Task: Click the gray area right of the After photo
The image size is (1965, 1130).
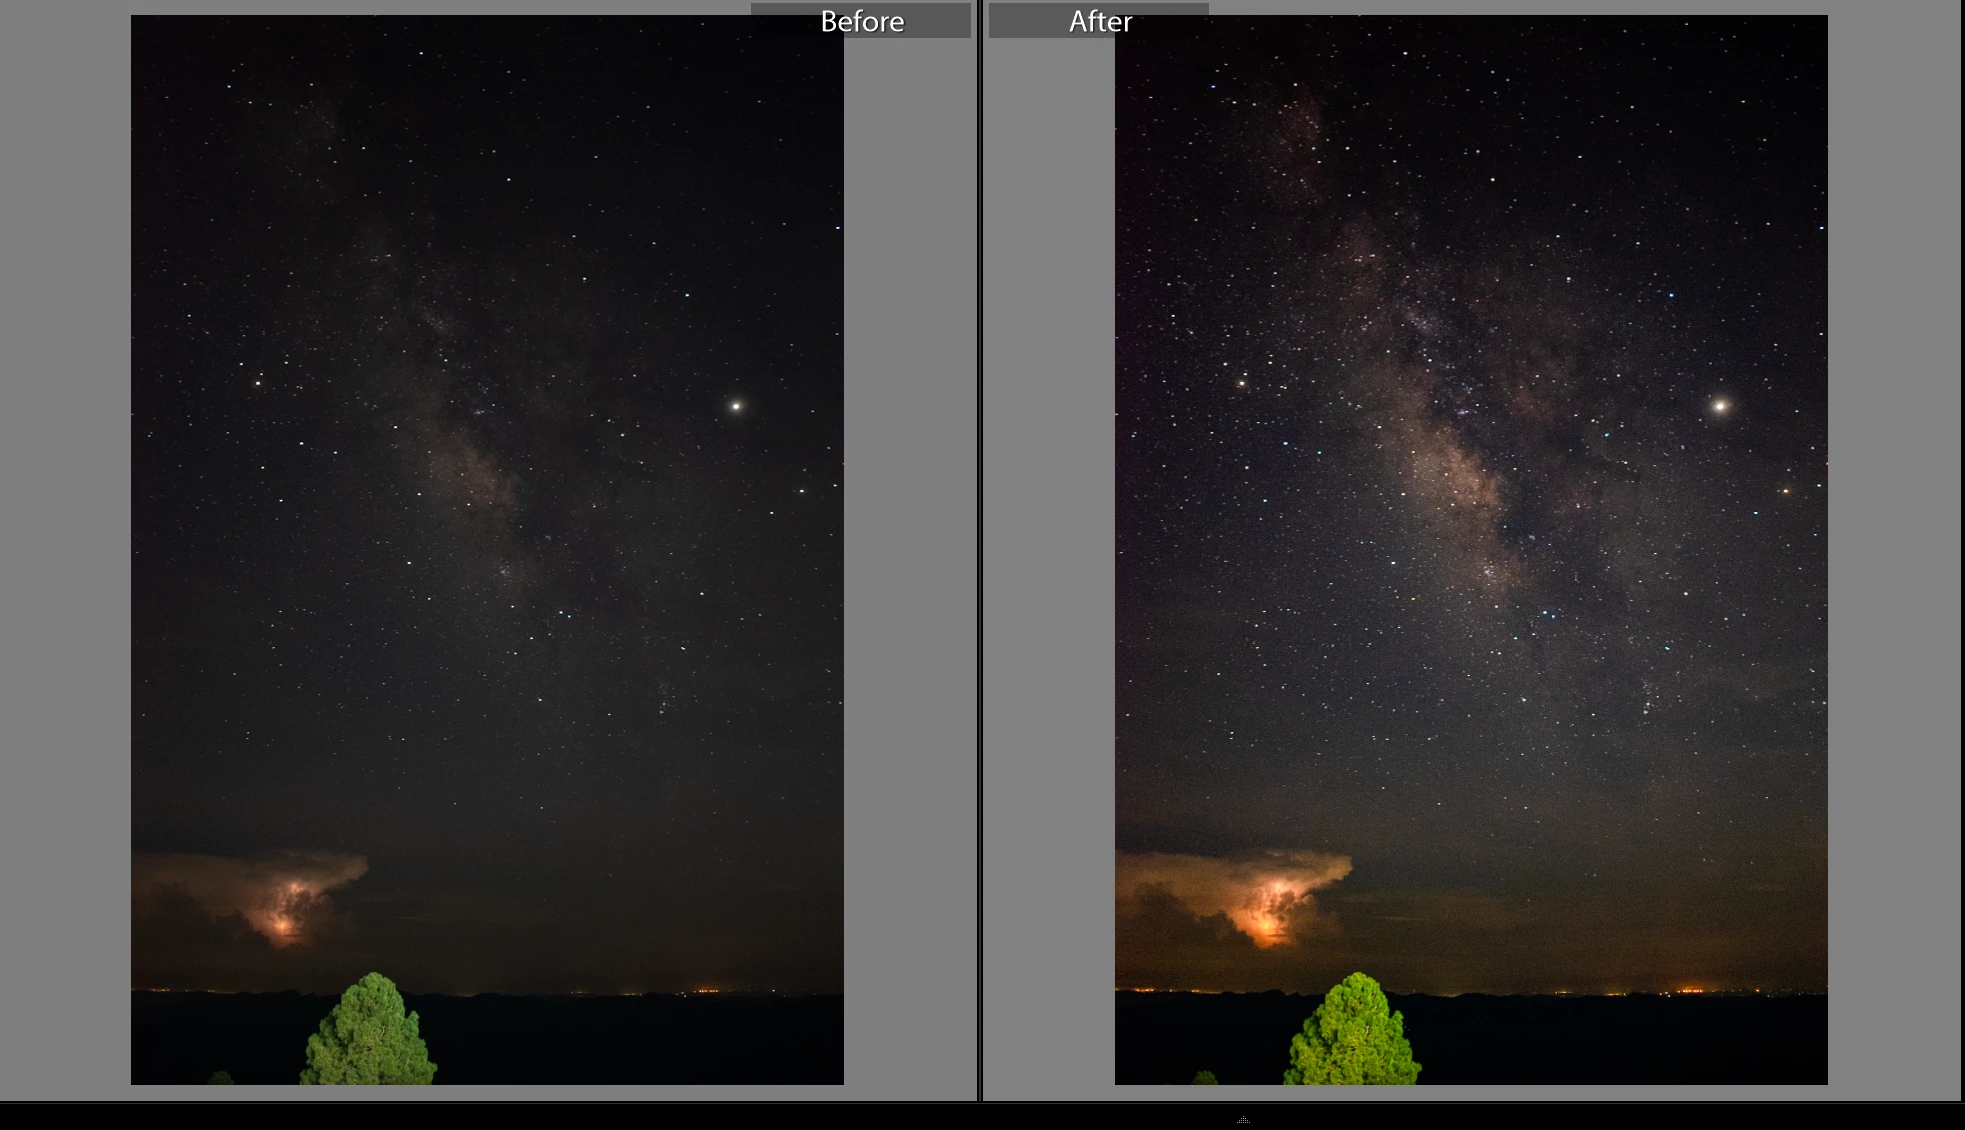Action: click(1893, 550)
